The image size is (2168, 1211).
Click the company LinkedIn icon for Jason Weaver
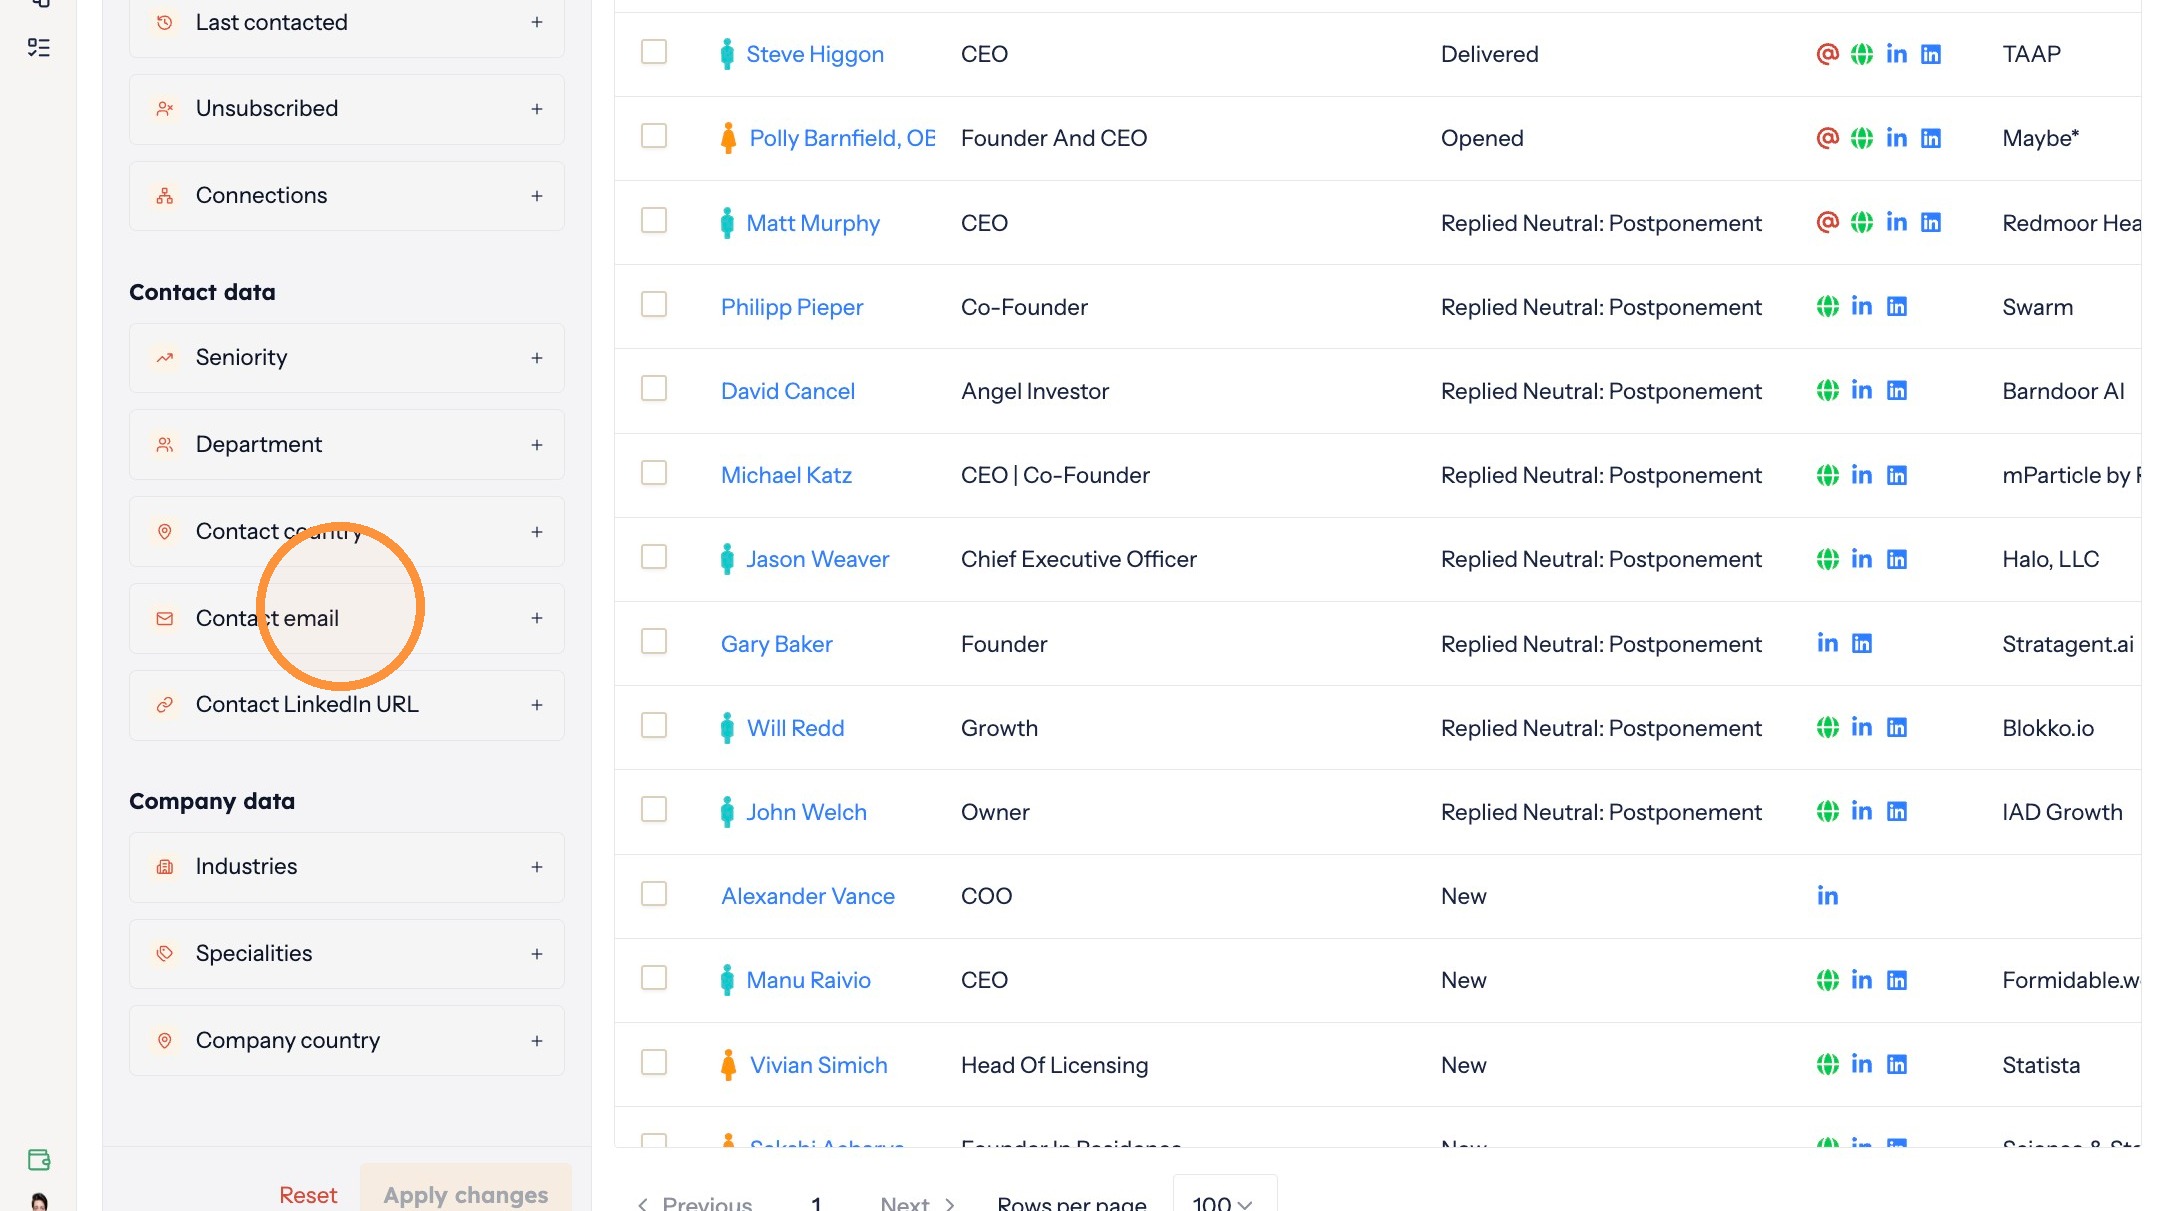point(1896,559)
